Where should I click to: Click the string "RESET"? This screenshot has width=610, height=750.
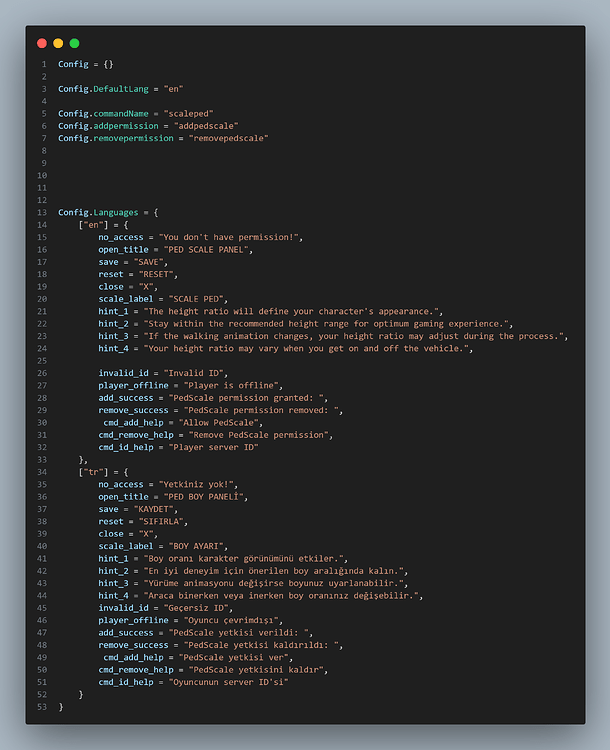156,275
